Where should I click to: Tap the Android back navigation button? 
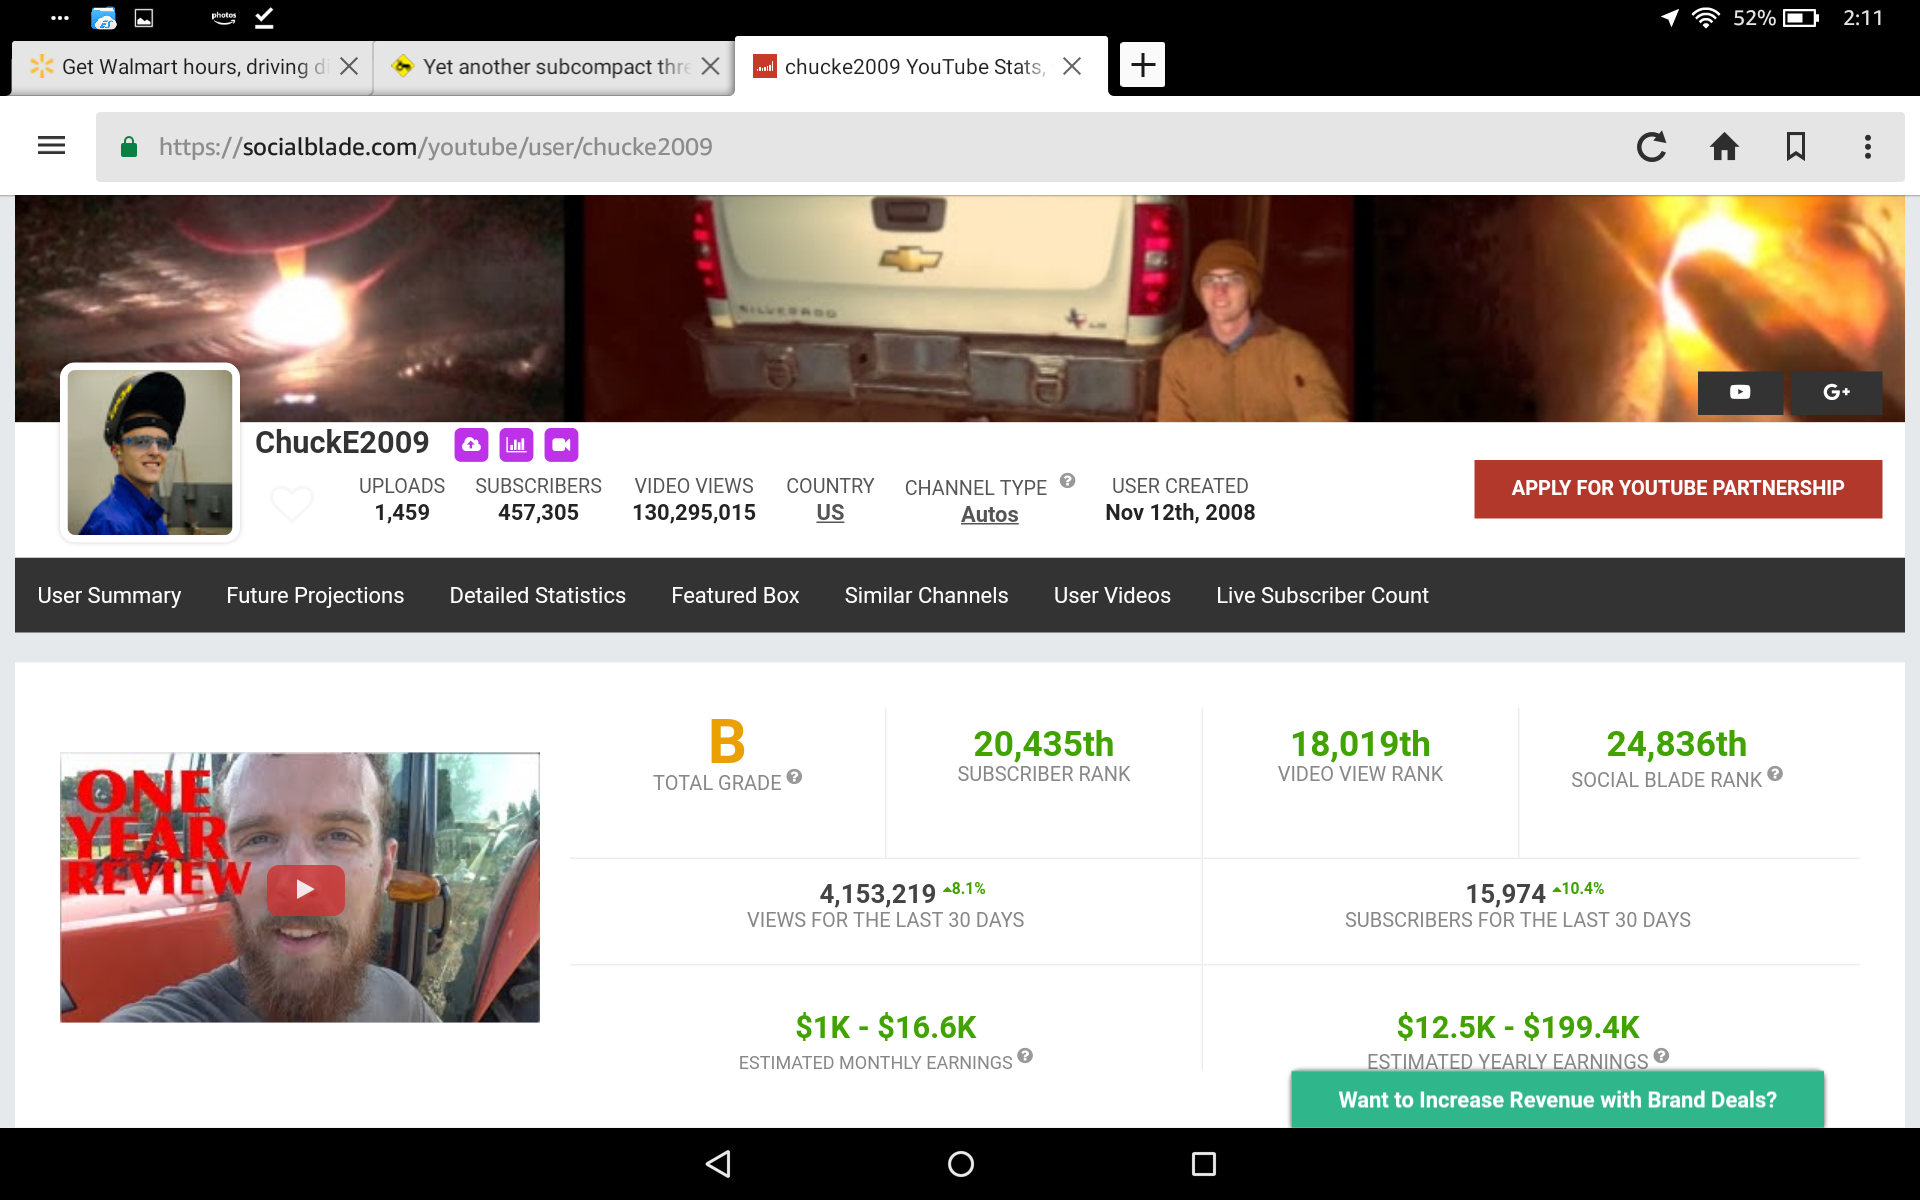point(718,1164)
